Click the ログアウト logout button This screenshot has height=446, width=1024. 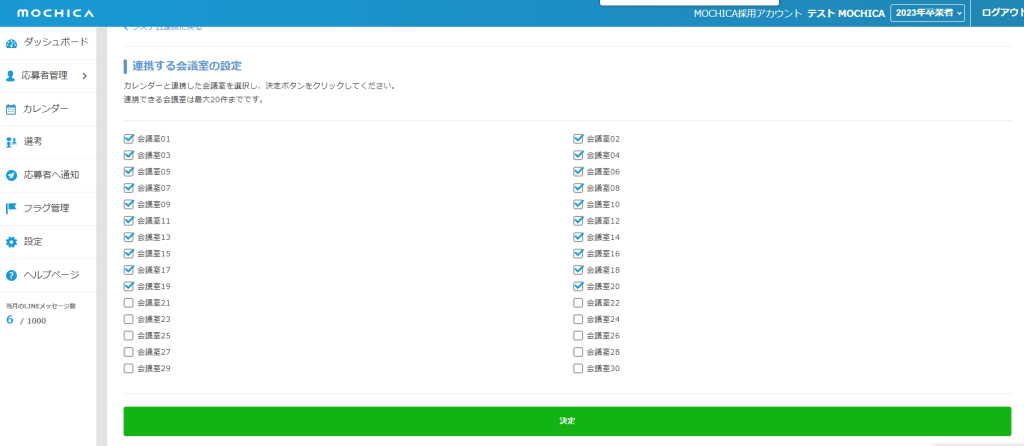point(1001,13)
